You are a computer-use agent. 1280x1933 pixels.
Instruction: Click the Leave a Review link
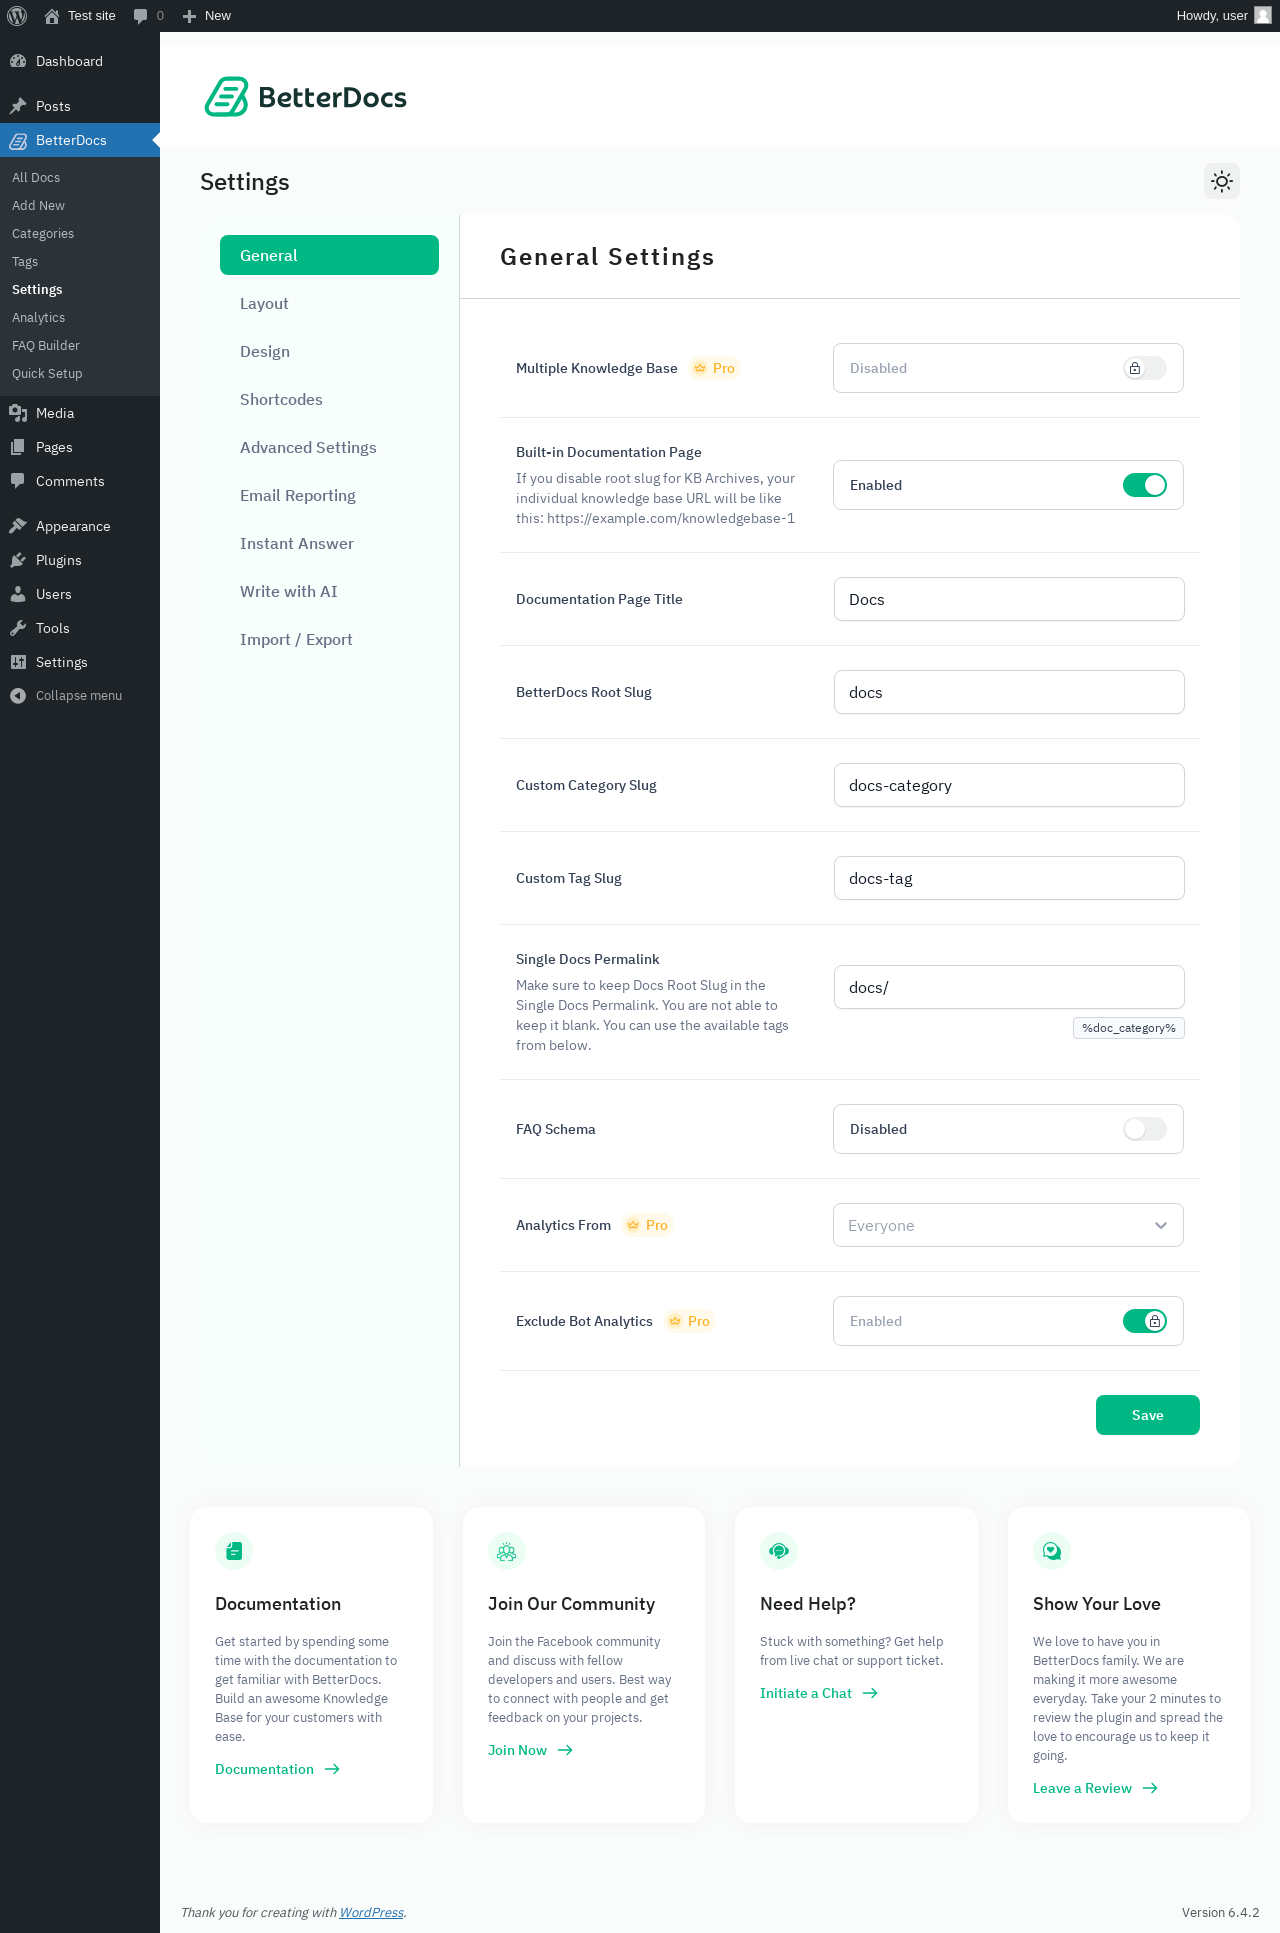pyautogui.click(x=1095, y=1788)
